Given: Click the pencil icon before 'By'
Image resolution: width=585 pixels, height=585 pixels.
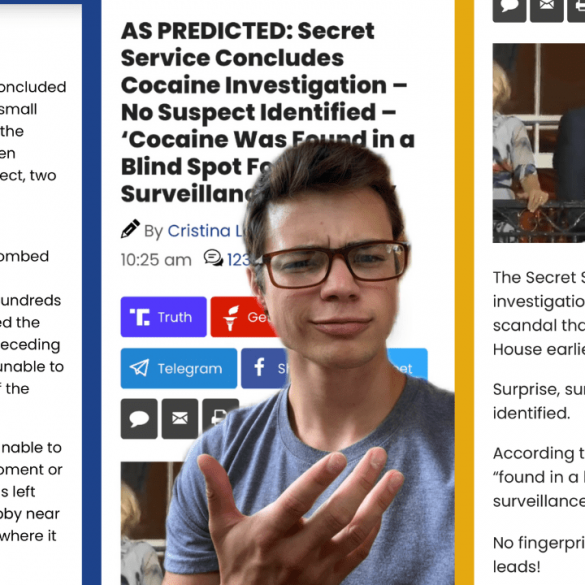Looking at the screenshot, I should (130, 229).
